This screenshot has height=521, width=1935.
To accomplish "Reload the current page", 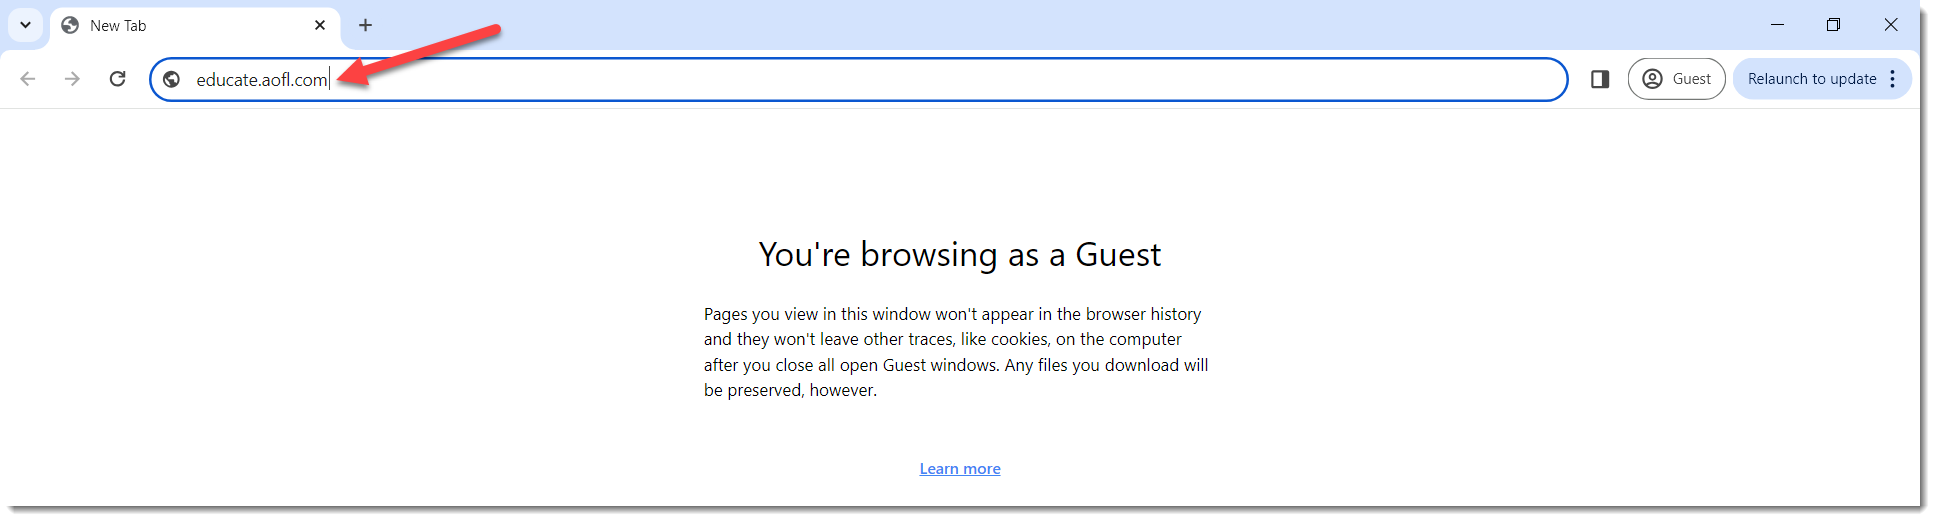I will [x=118, y=79].
